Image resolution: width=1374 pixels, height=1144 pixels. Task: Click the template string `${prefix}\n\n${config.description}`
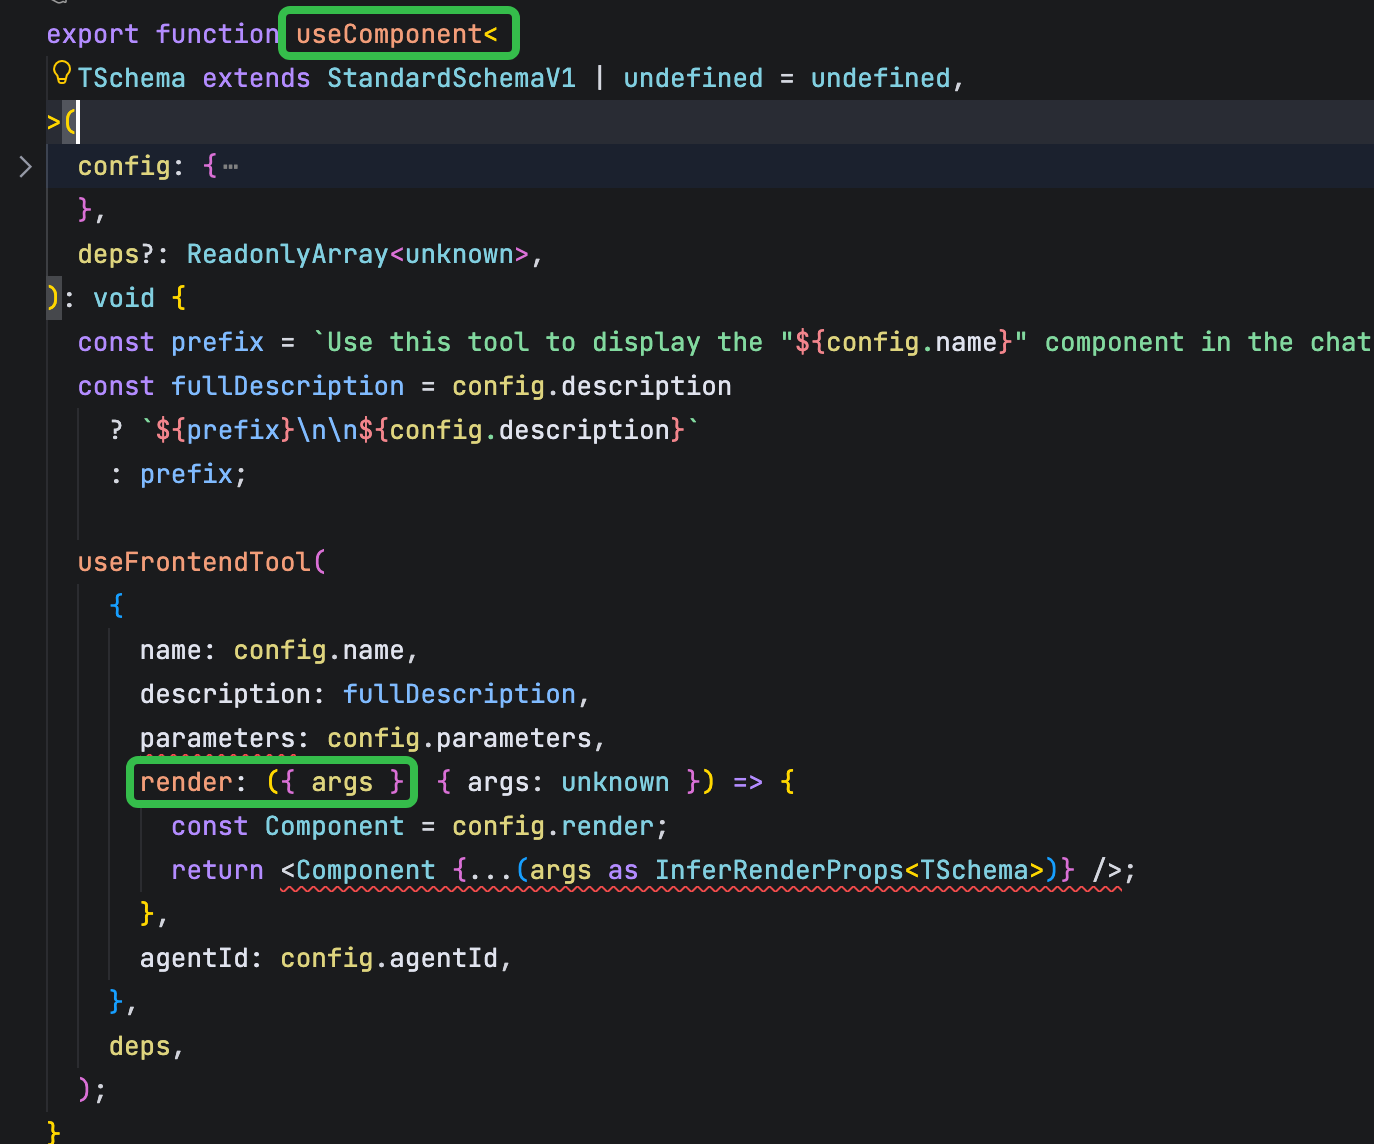[421, 430]
